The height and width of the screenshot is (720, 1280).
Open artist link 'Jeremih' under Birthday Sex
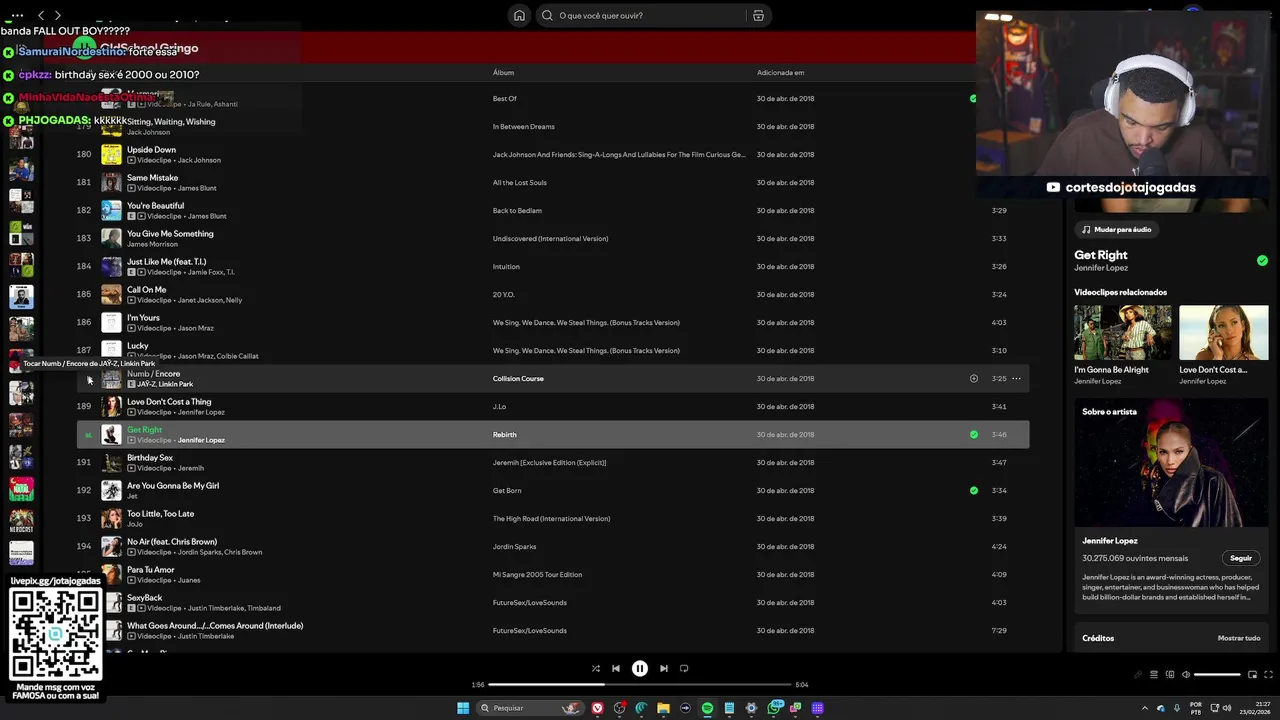click(190, 468)
